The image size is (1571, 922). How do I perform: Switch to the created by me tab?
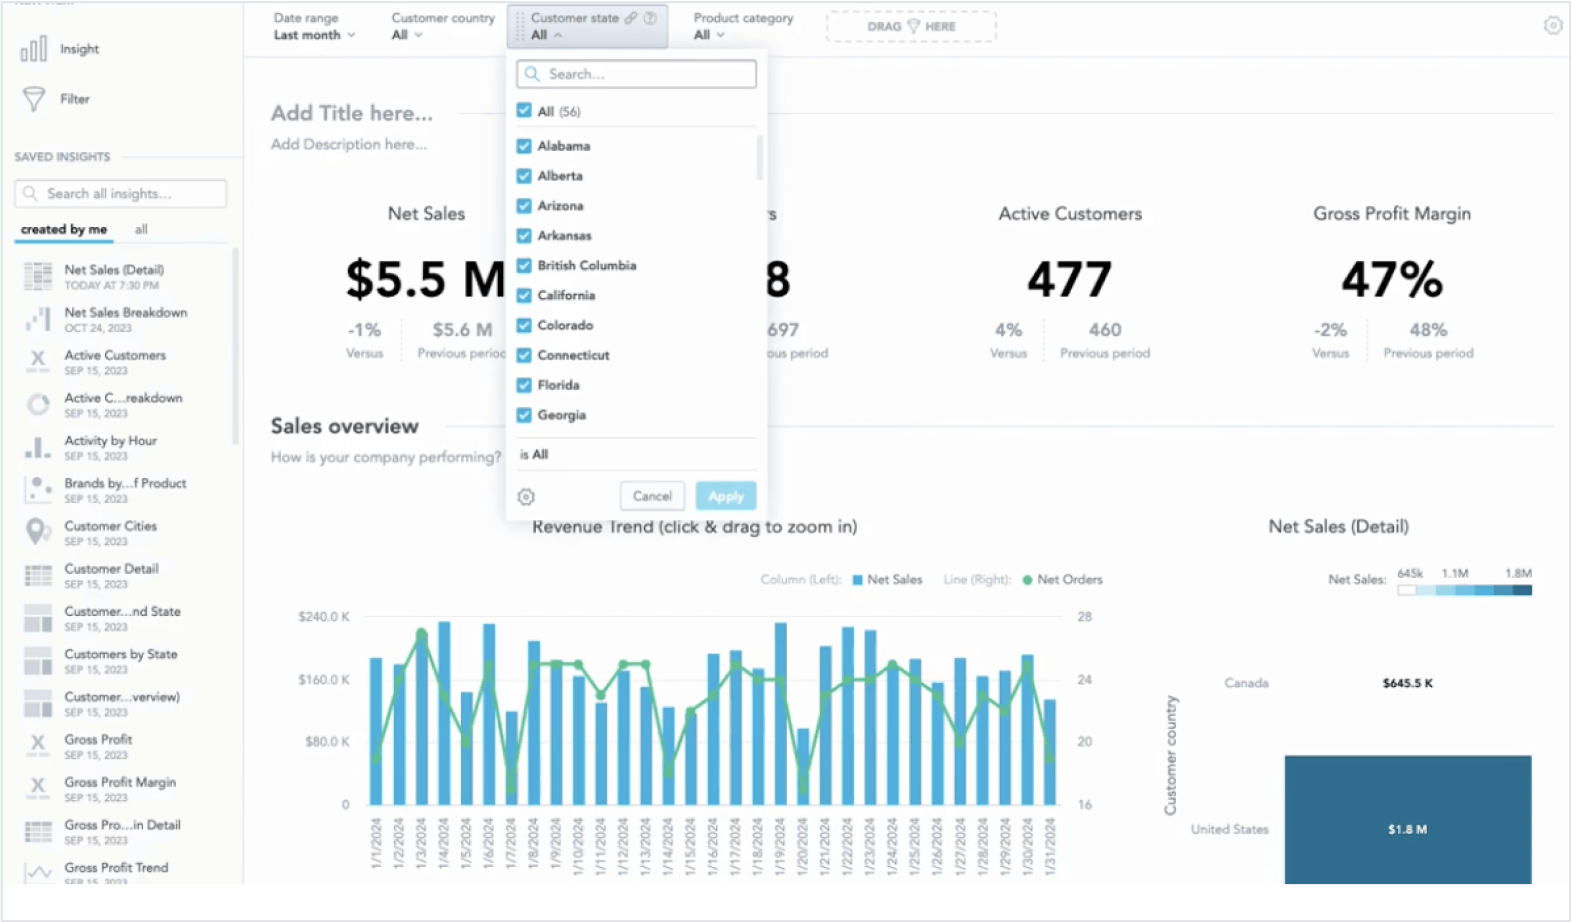64,229
